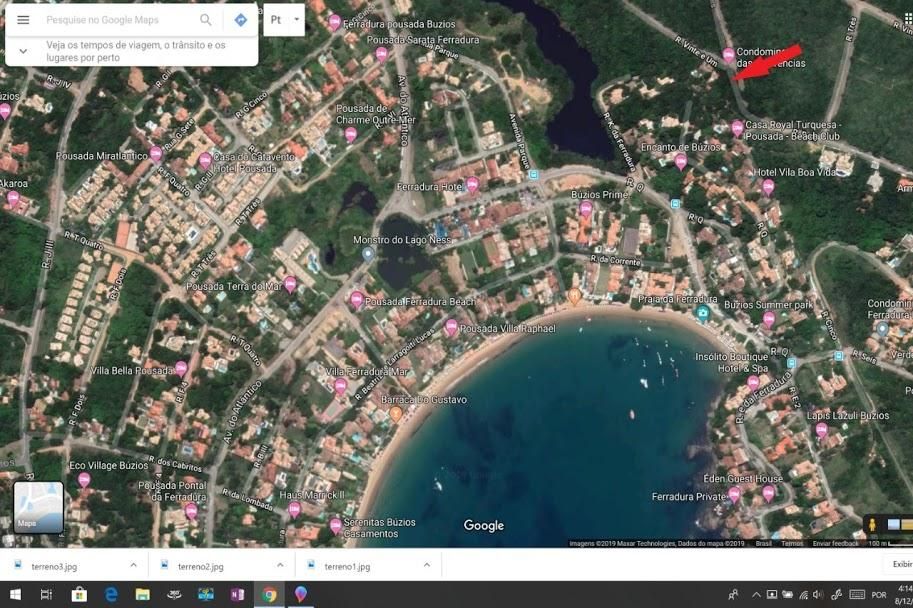Open downloaded file terreno2.jpg
Image resolution: width=913 pixels, height=608 pixels.
[x=201, y=566]
